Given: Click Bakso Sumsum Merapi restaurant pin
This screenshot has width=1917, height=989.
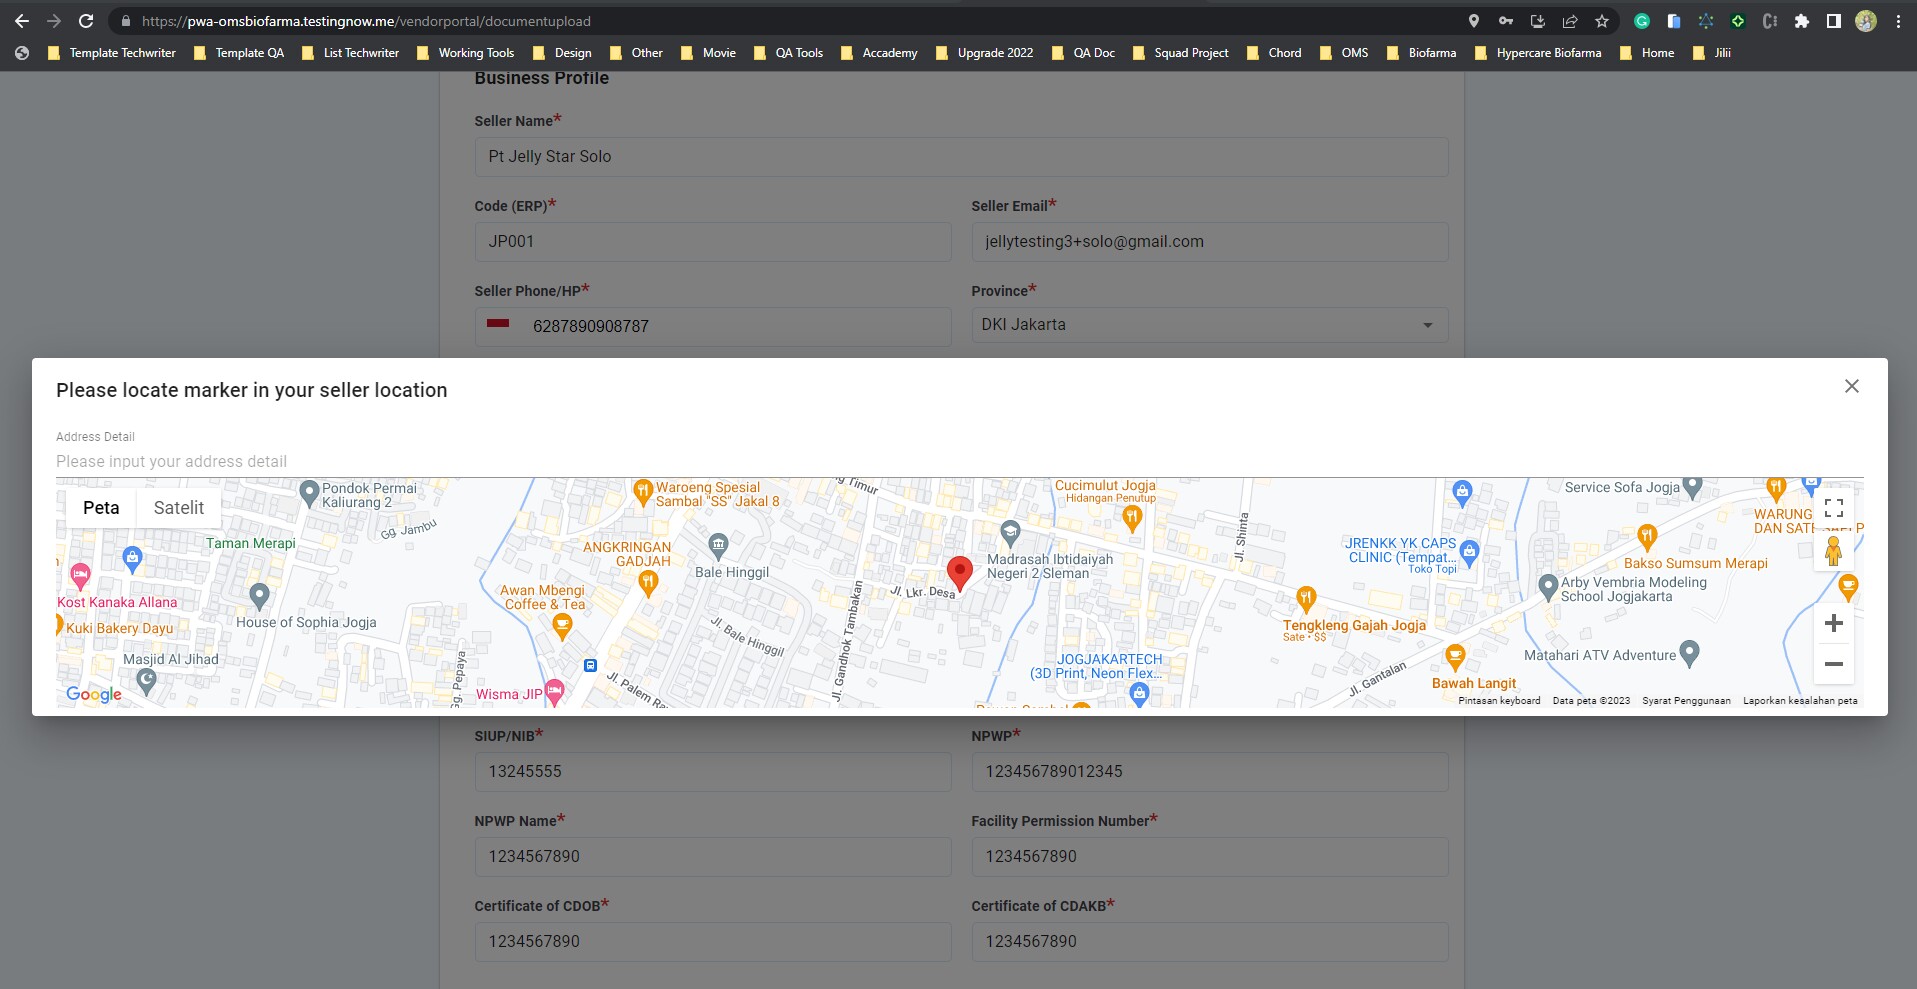Looking at the screenshot, I should (1647, 538).
